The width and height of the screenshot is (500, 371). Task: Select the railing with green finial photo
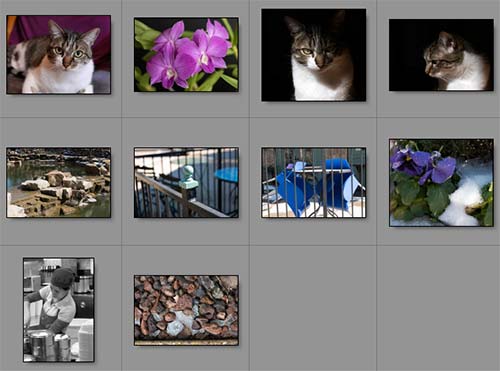(x=186, y=183)
